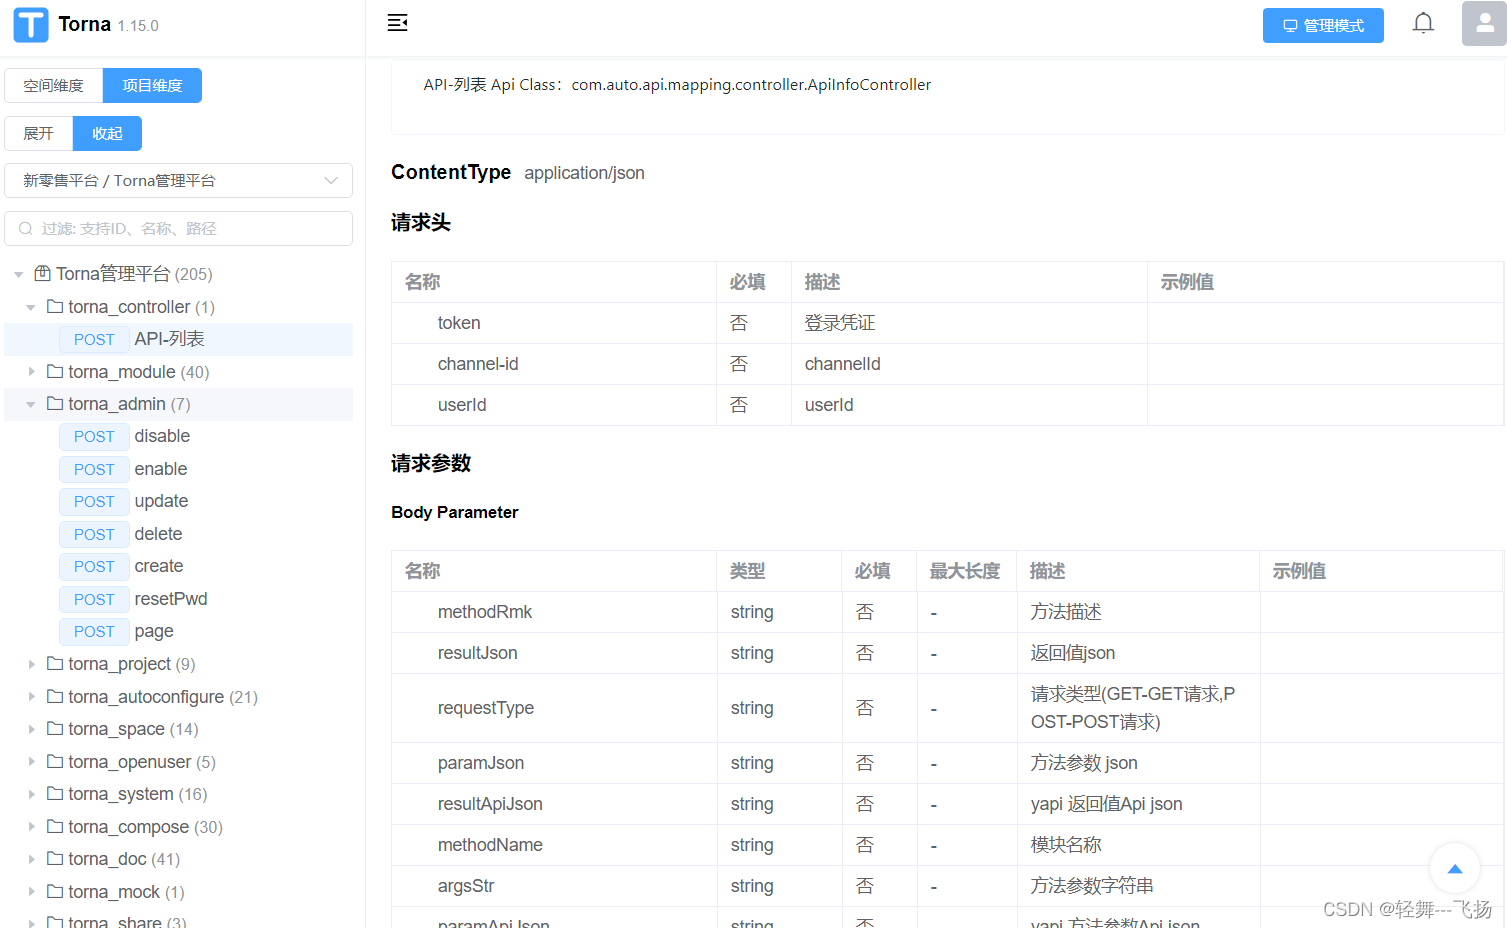Expand the torna_project folder arrow
This screenshot has width=1507, height=928.
31,664
